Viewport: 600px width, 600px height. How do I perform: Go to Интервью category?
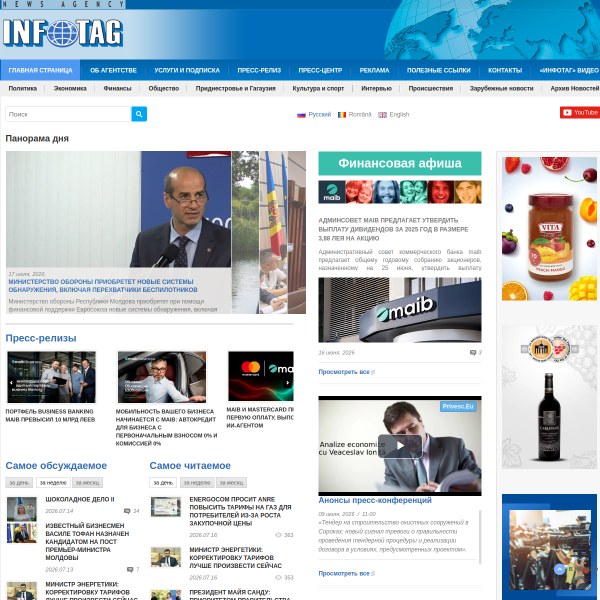(x=377, y=88)
